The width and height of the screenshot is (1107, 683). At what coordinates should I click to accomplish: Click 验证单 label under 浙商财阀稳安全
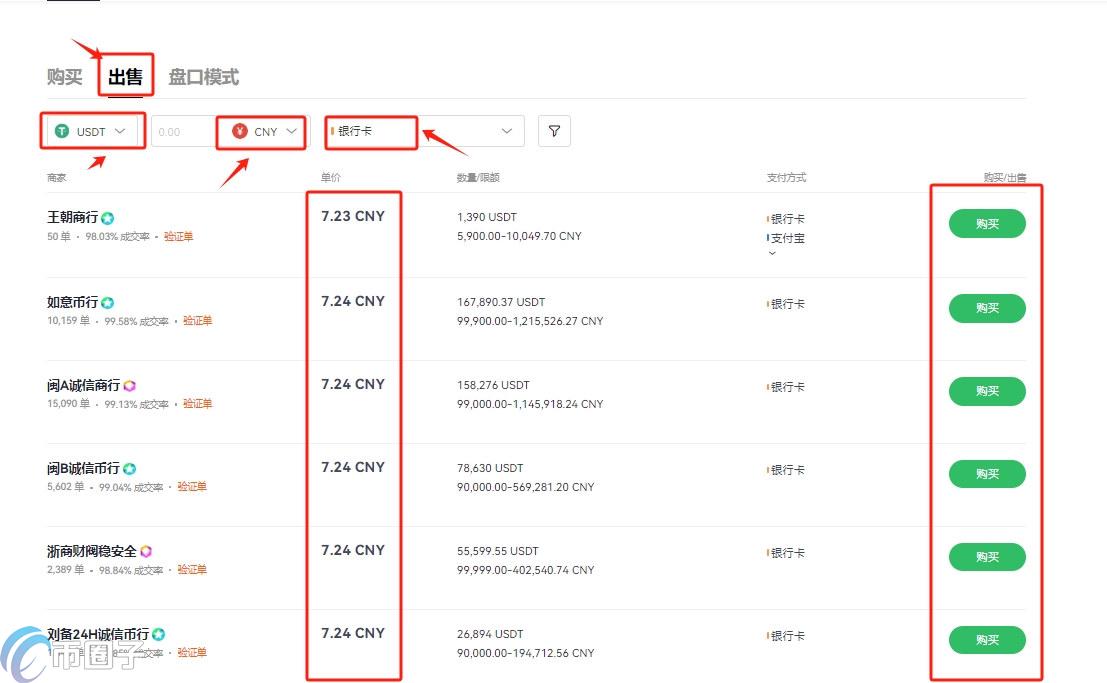coord(192,570)
